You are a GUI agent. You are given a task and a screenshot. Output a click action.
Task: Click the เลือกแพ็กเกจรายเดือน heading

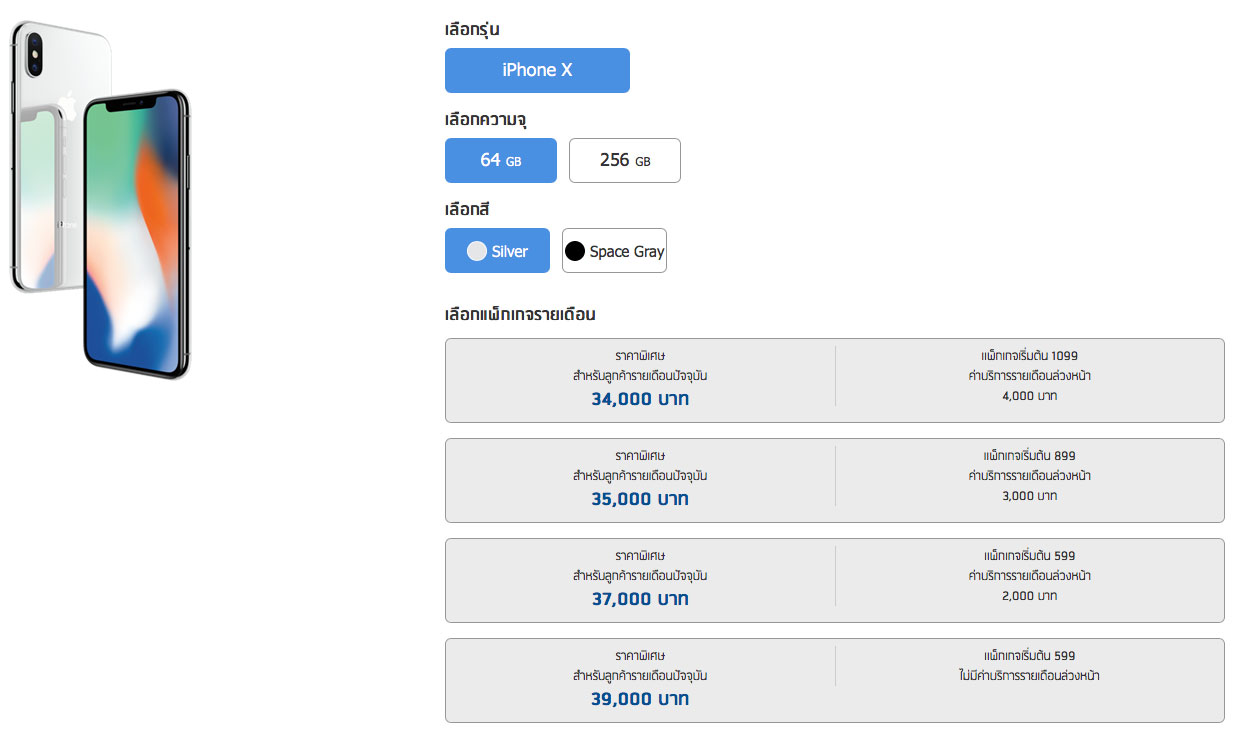click(520, 314)
